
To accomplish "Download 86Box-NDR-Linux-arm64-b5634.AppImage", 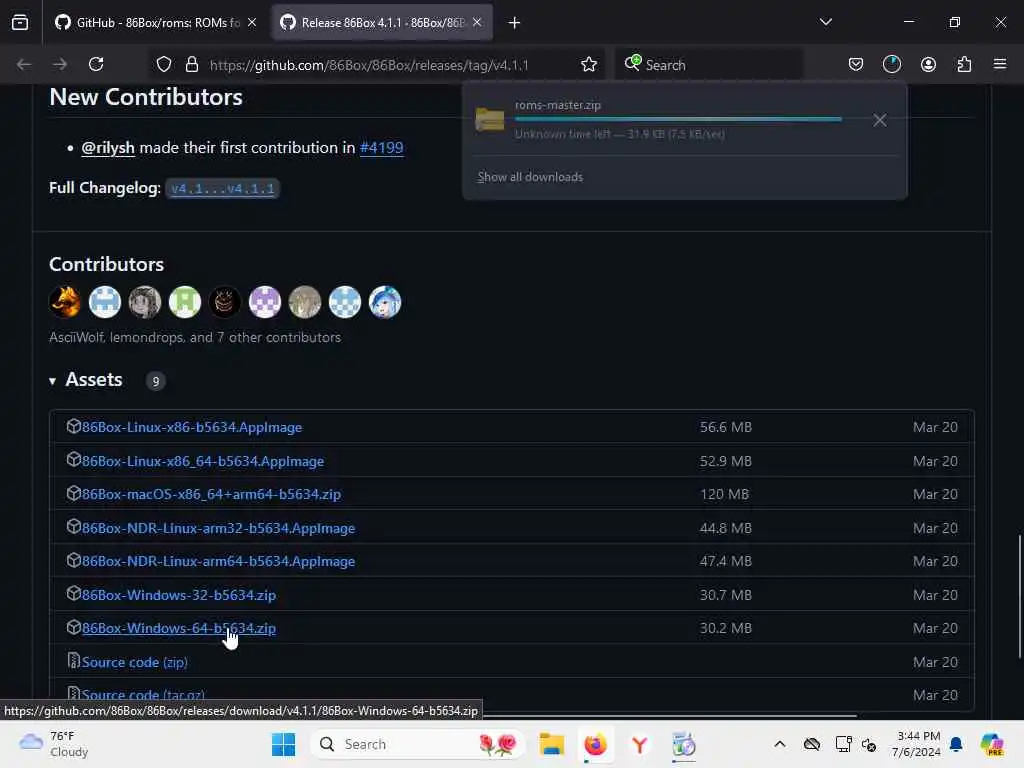I will point(218,561).
